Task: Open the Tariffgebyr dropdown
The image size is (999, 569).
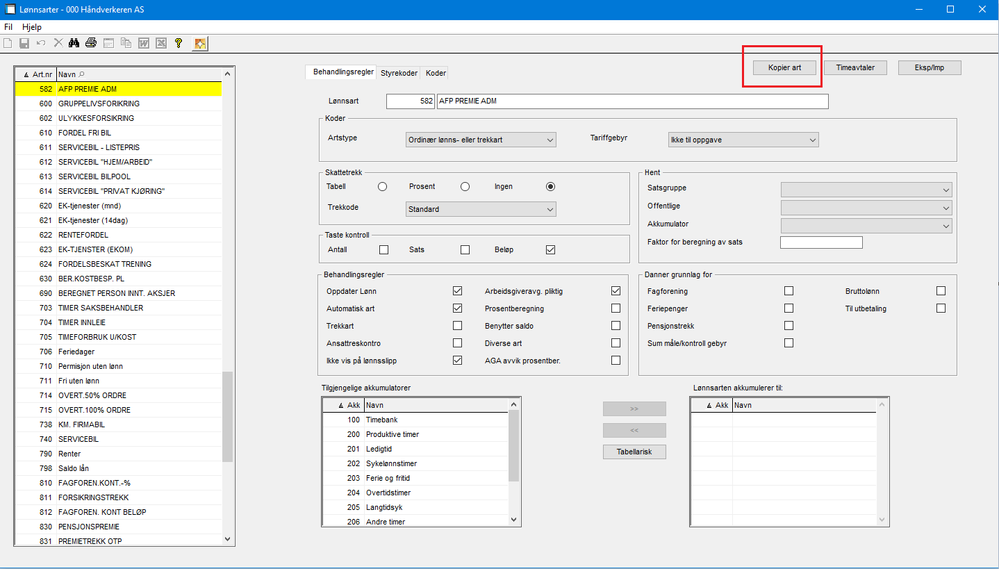Action: pos(743,140)
